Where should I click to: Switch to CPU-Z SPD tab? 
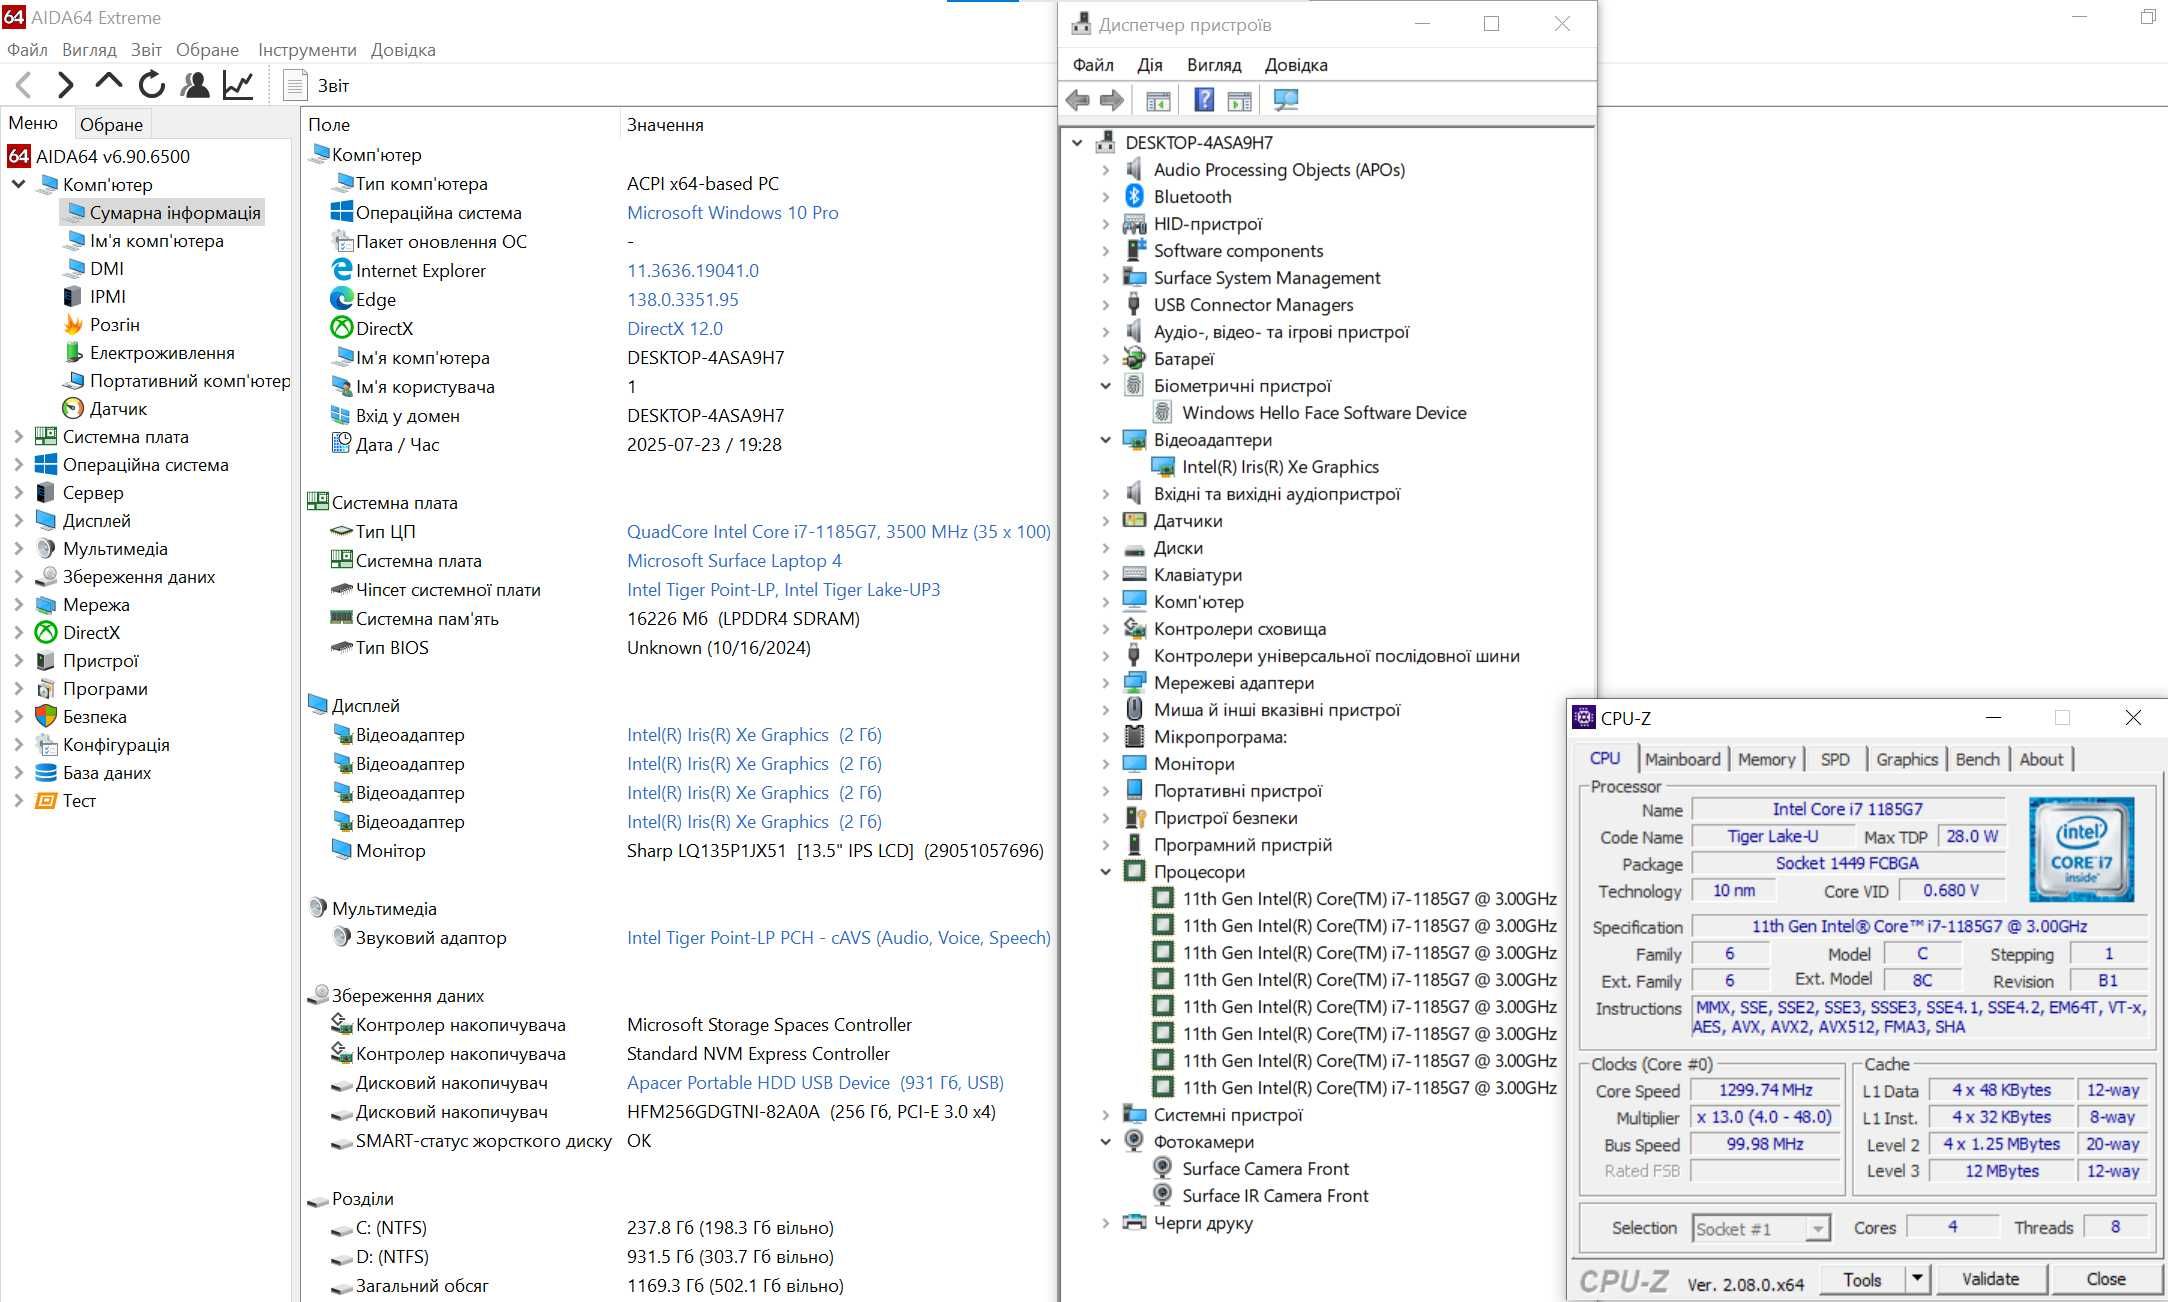pos(1835,760)
